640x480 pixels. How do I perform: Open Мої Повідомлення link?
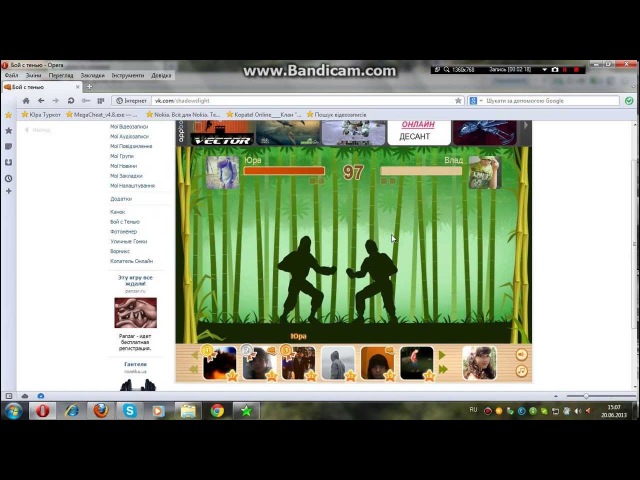coord(131,146)
